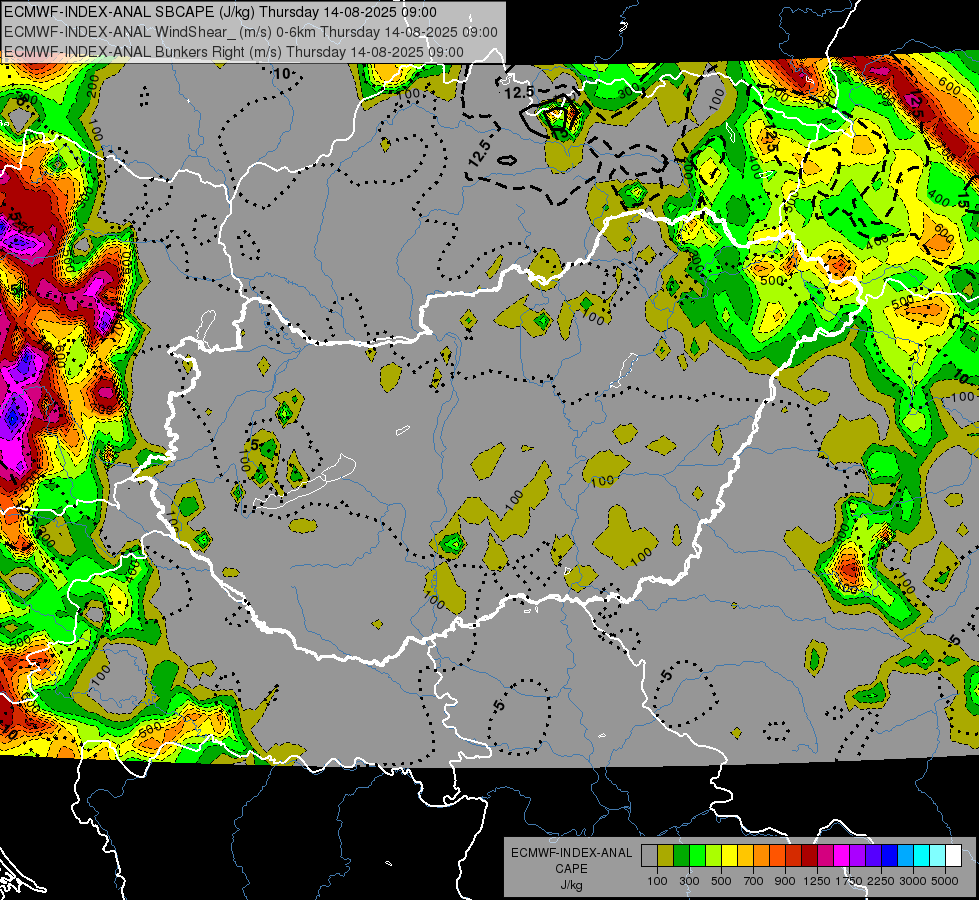Select the bright magenta legend swatch
This screenshot has width=979, height=900.
pyautogui.click(x=842, y=856)
